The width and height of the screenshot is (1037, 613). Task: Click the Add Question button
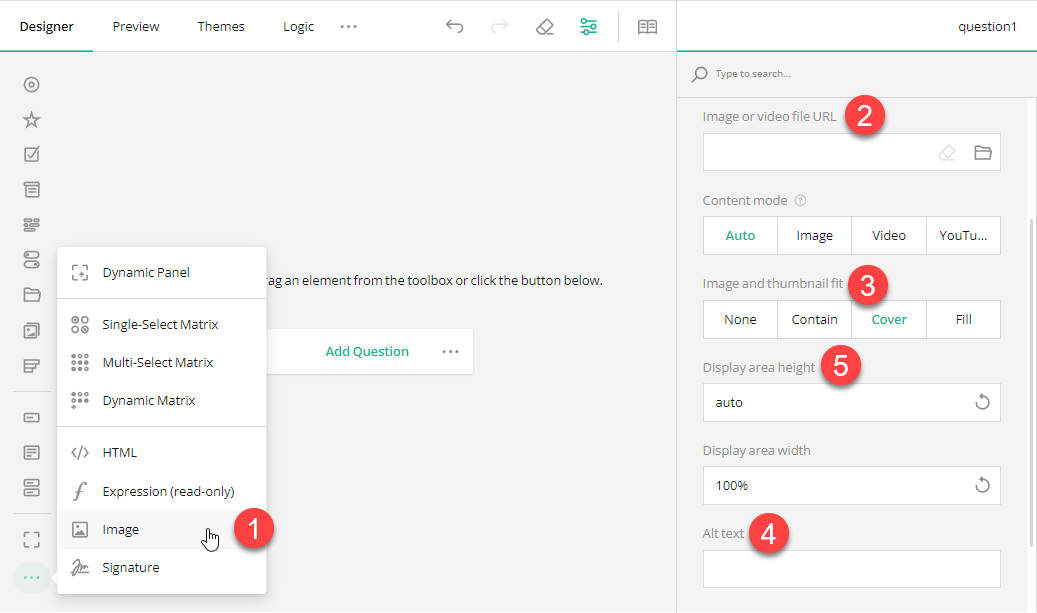[x=367, y=351]
